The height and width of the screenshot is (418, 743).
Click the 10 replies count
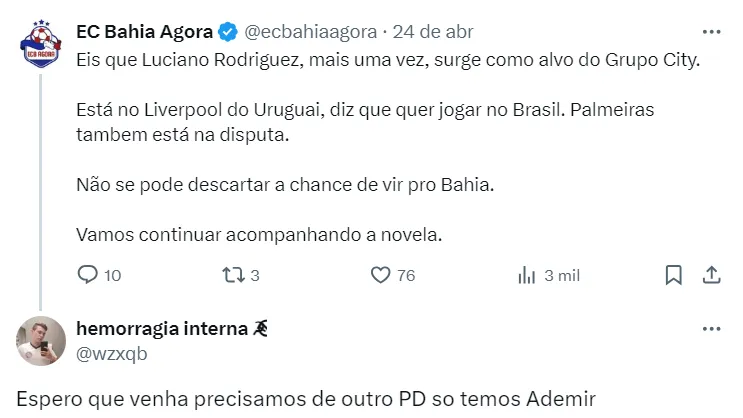click(x=112, y=275)
